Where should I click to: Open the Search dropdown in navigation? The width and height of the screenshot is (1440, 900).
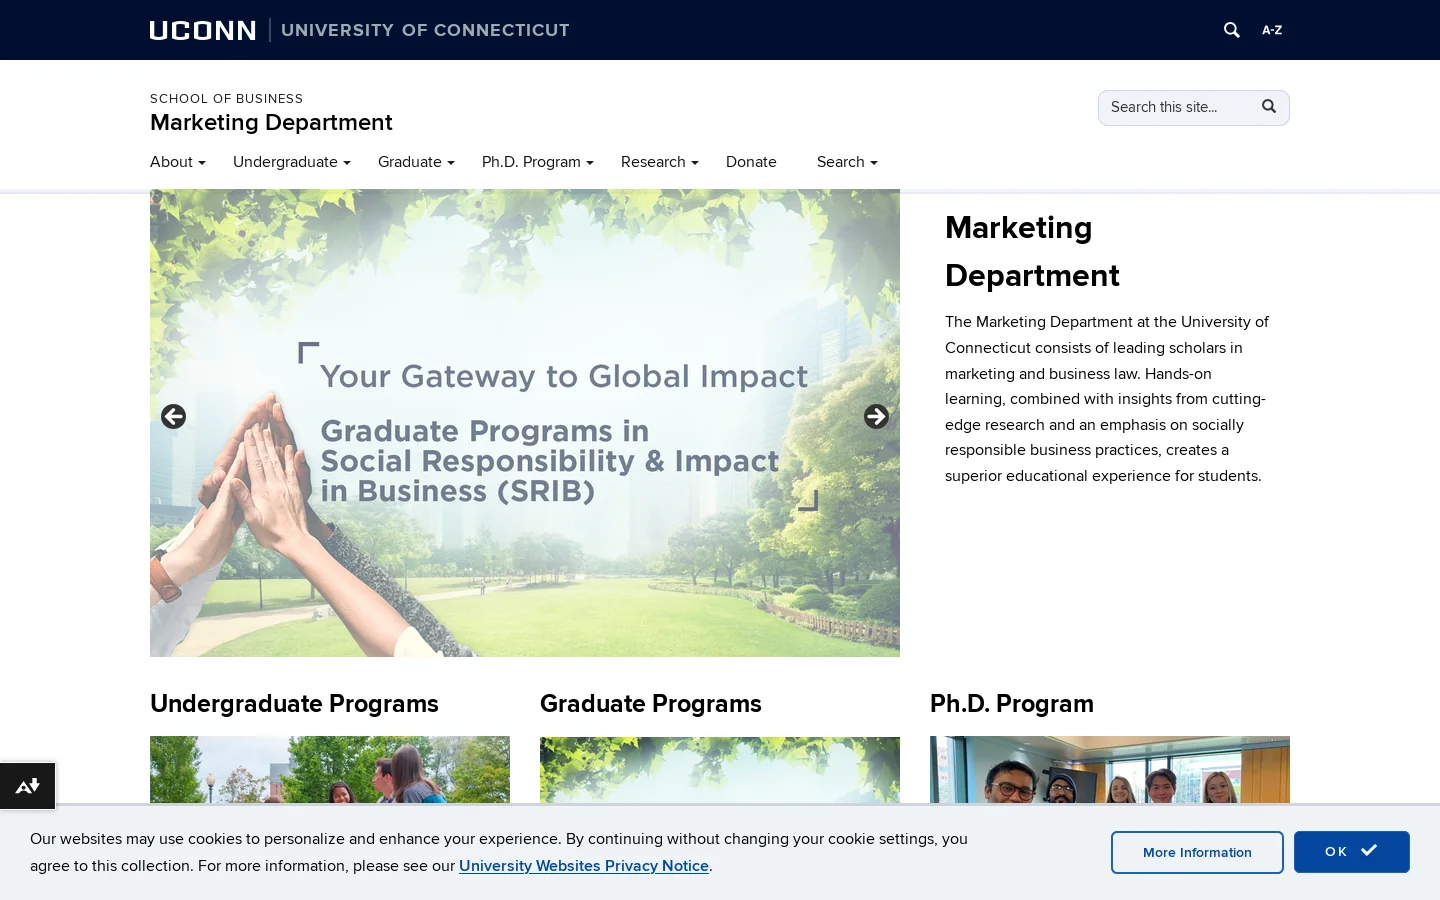pyautogui.click(x=847, y=162)
